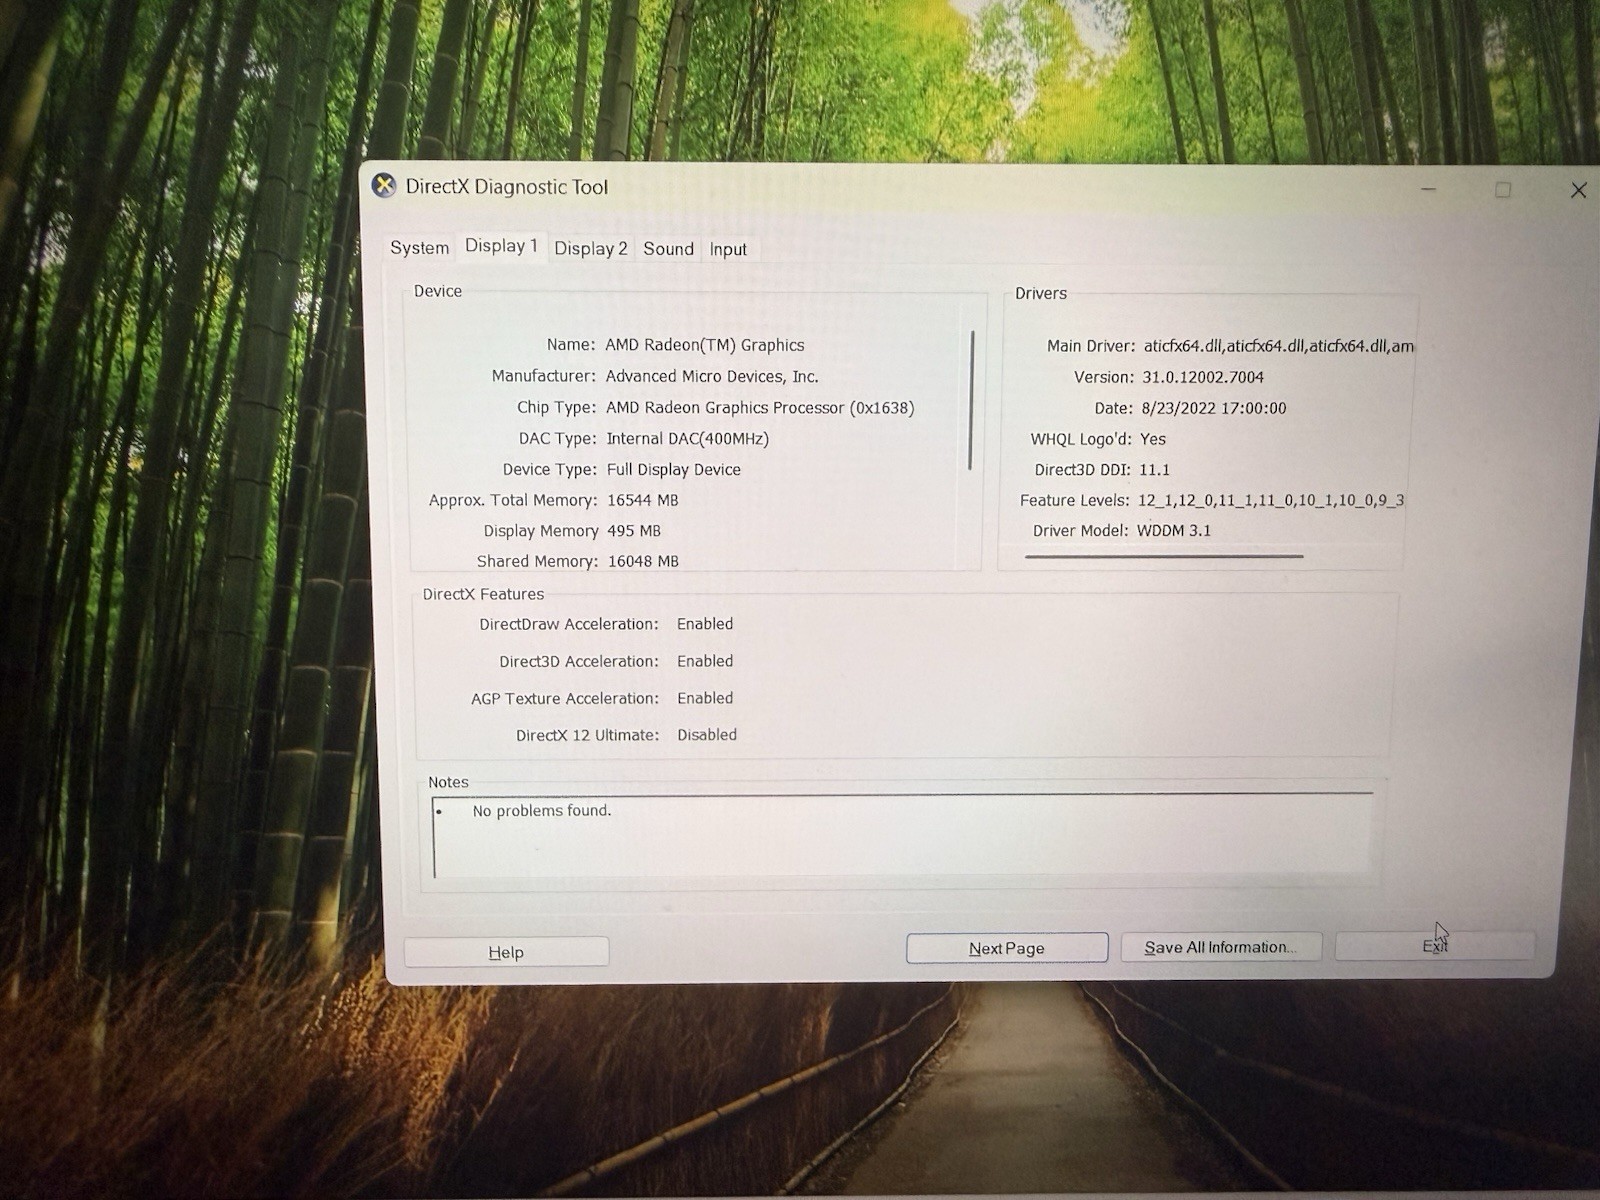Minimize the DirectX Diagnostic Tool window
Image resolution: width=1600 pixels, height=1200 pixels.
1428,189
